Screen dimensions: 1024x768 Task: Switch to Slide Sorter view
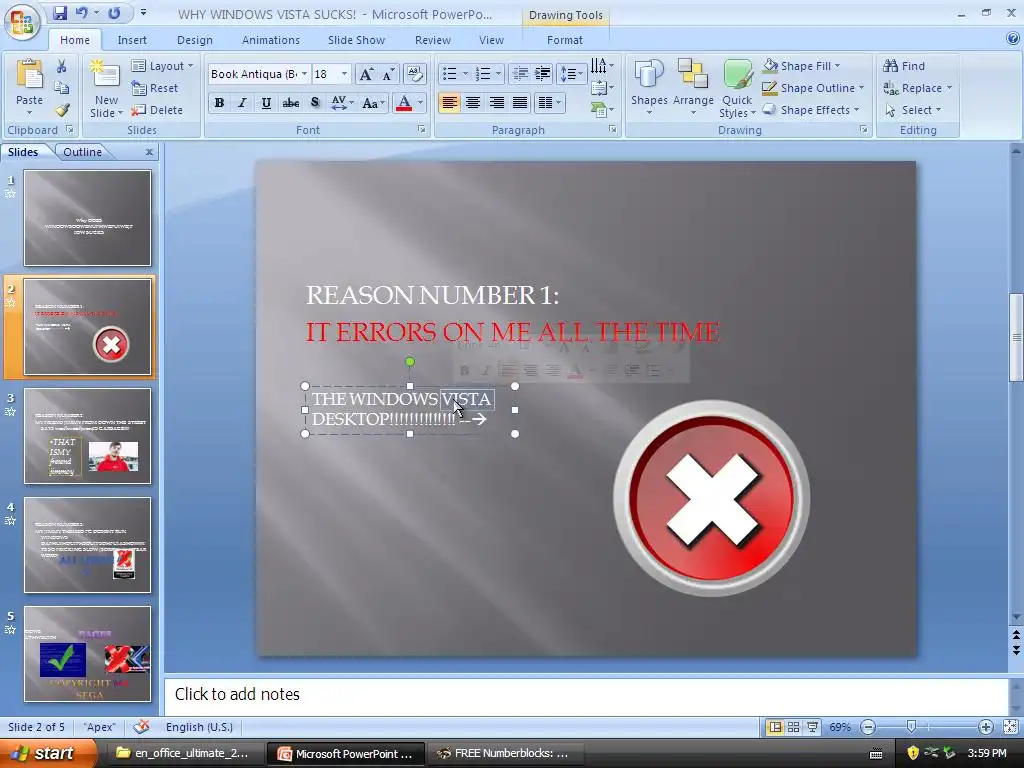pyautogui.click(x=793, y=727)
